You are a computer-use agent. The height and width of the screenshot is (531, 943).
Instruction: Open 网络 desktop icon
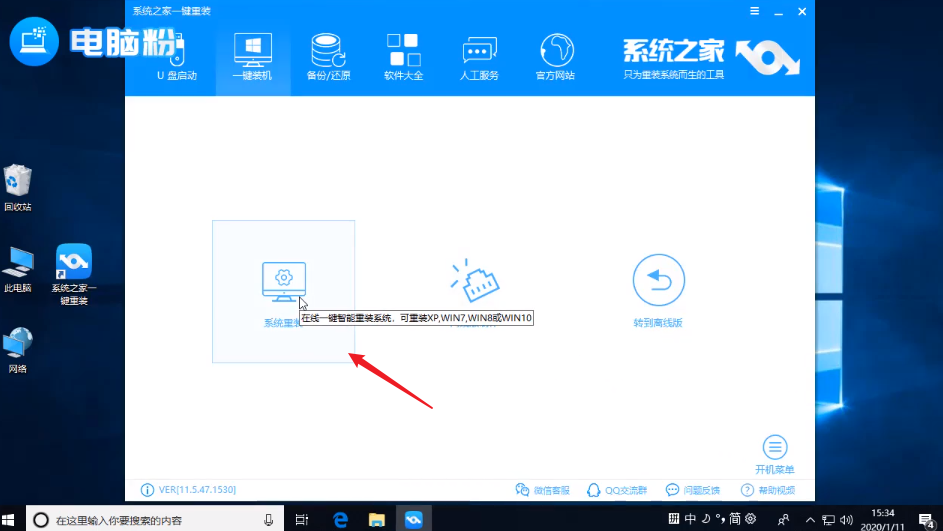[x=17, y=351]
